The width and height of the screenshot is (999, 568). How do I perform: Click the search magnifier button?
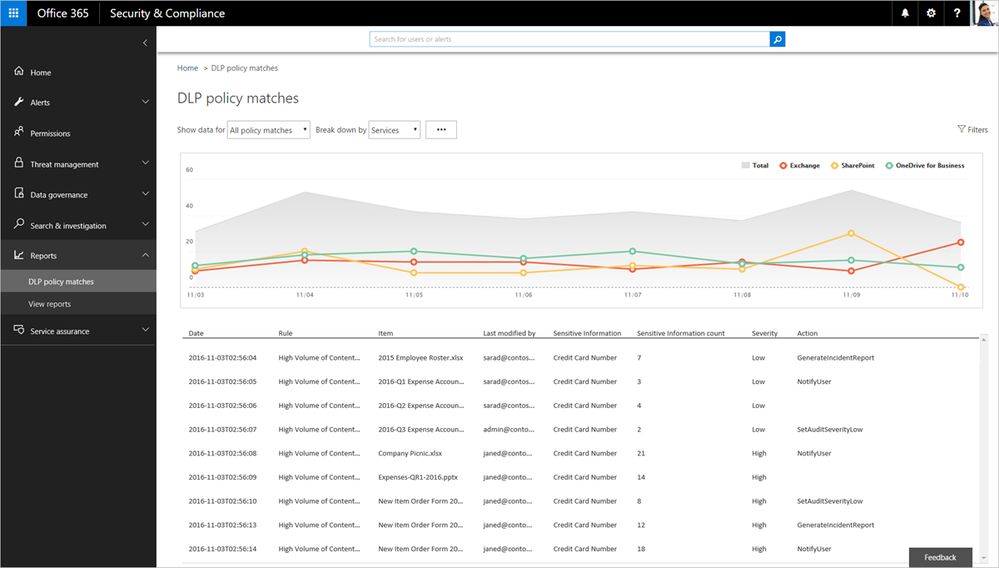coord(777,39)
